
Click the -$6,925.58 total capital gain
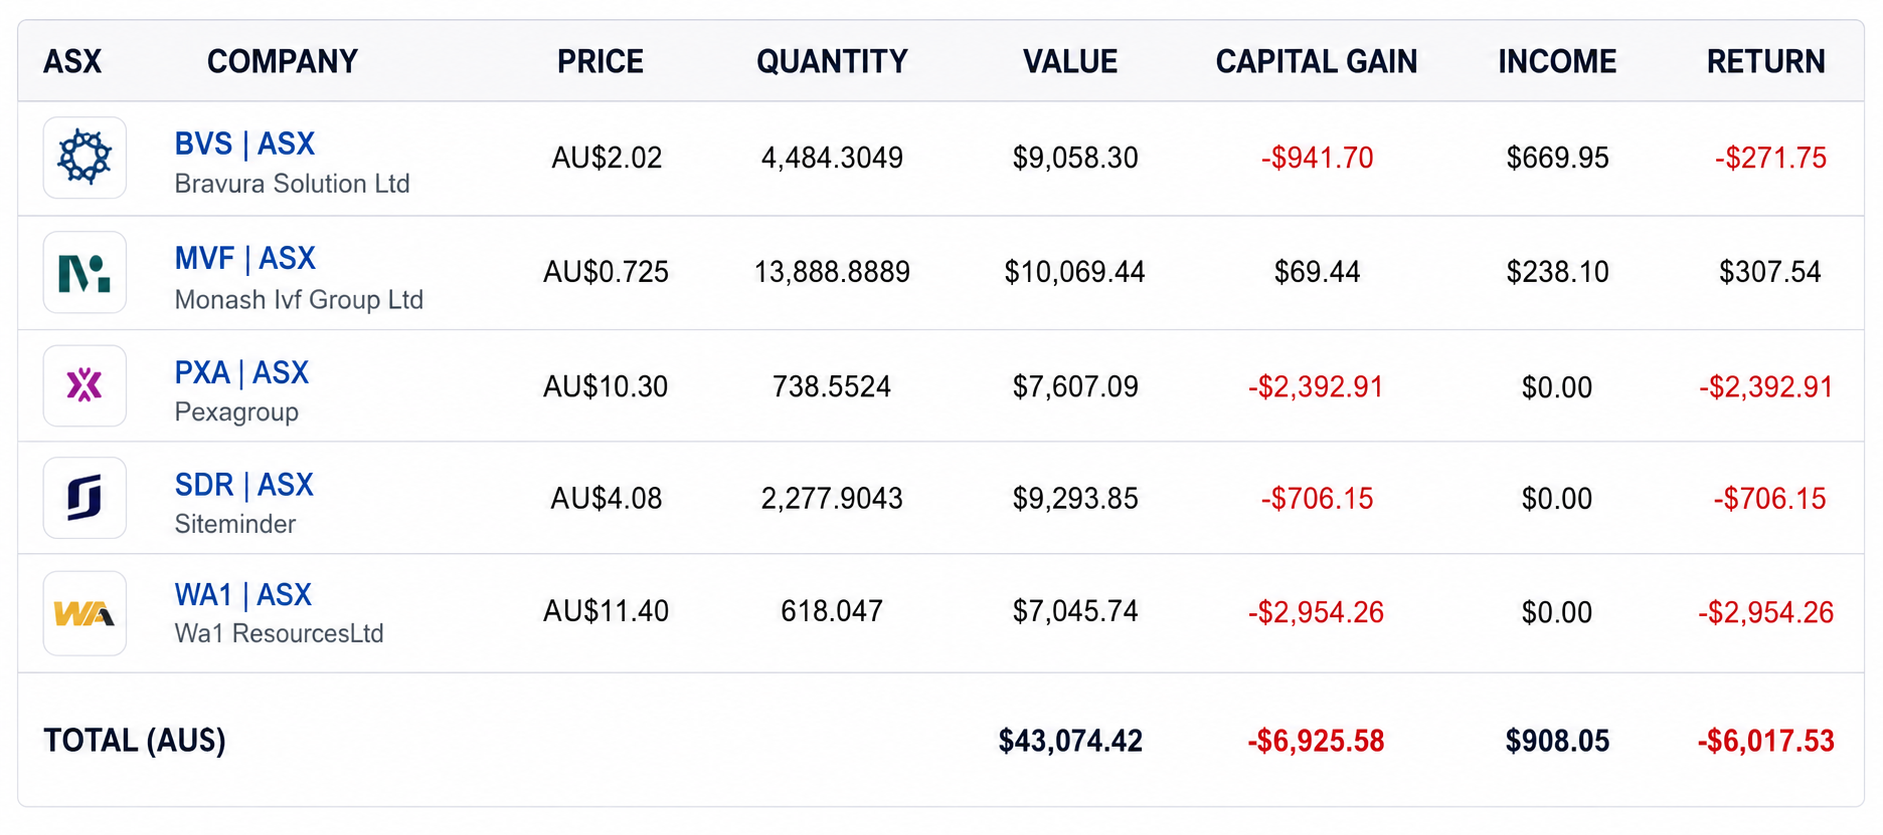point(1316,741)
